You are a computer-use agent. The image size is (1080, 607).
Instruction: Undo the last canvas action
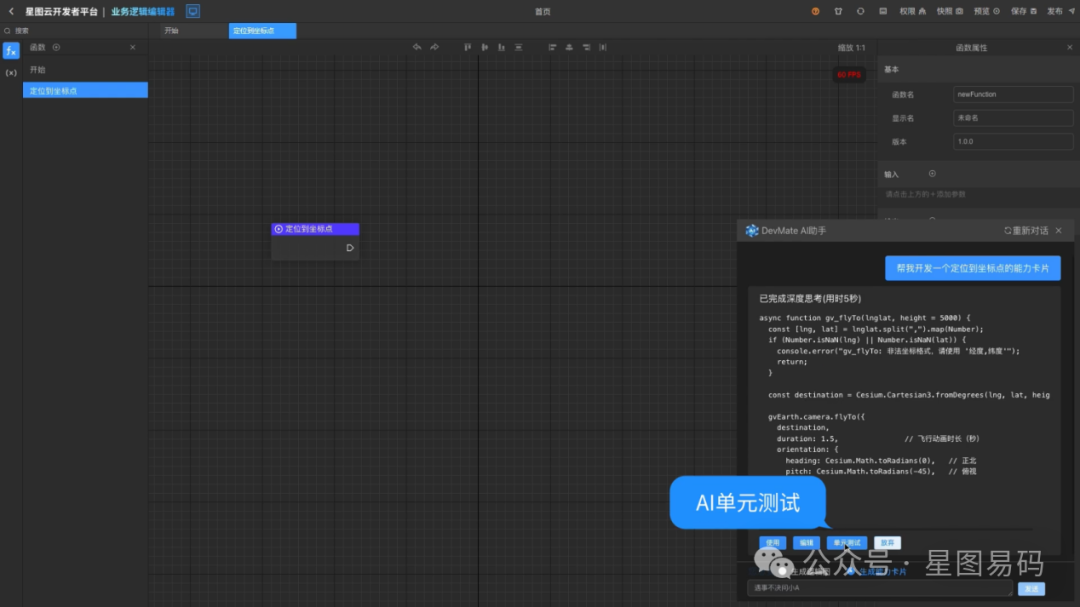(x=417, y=47)
